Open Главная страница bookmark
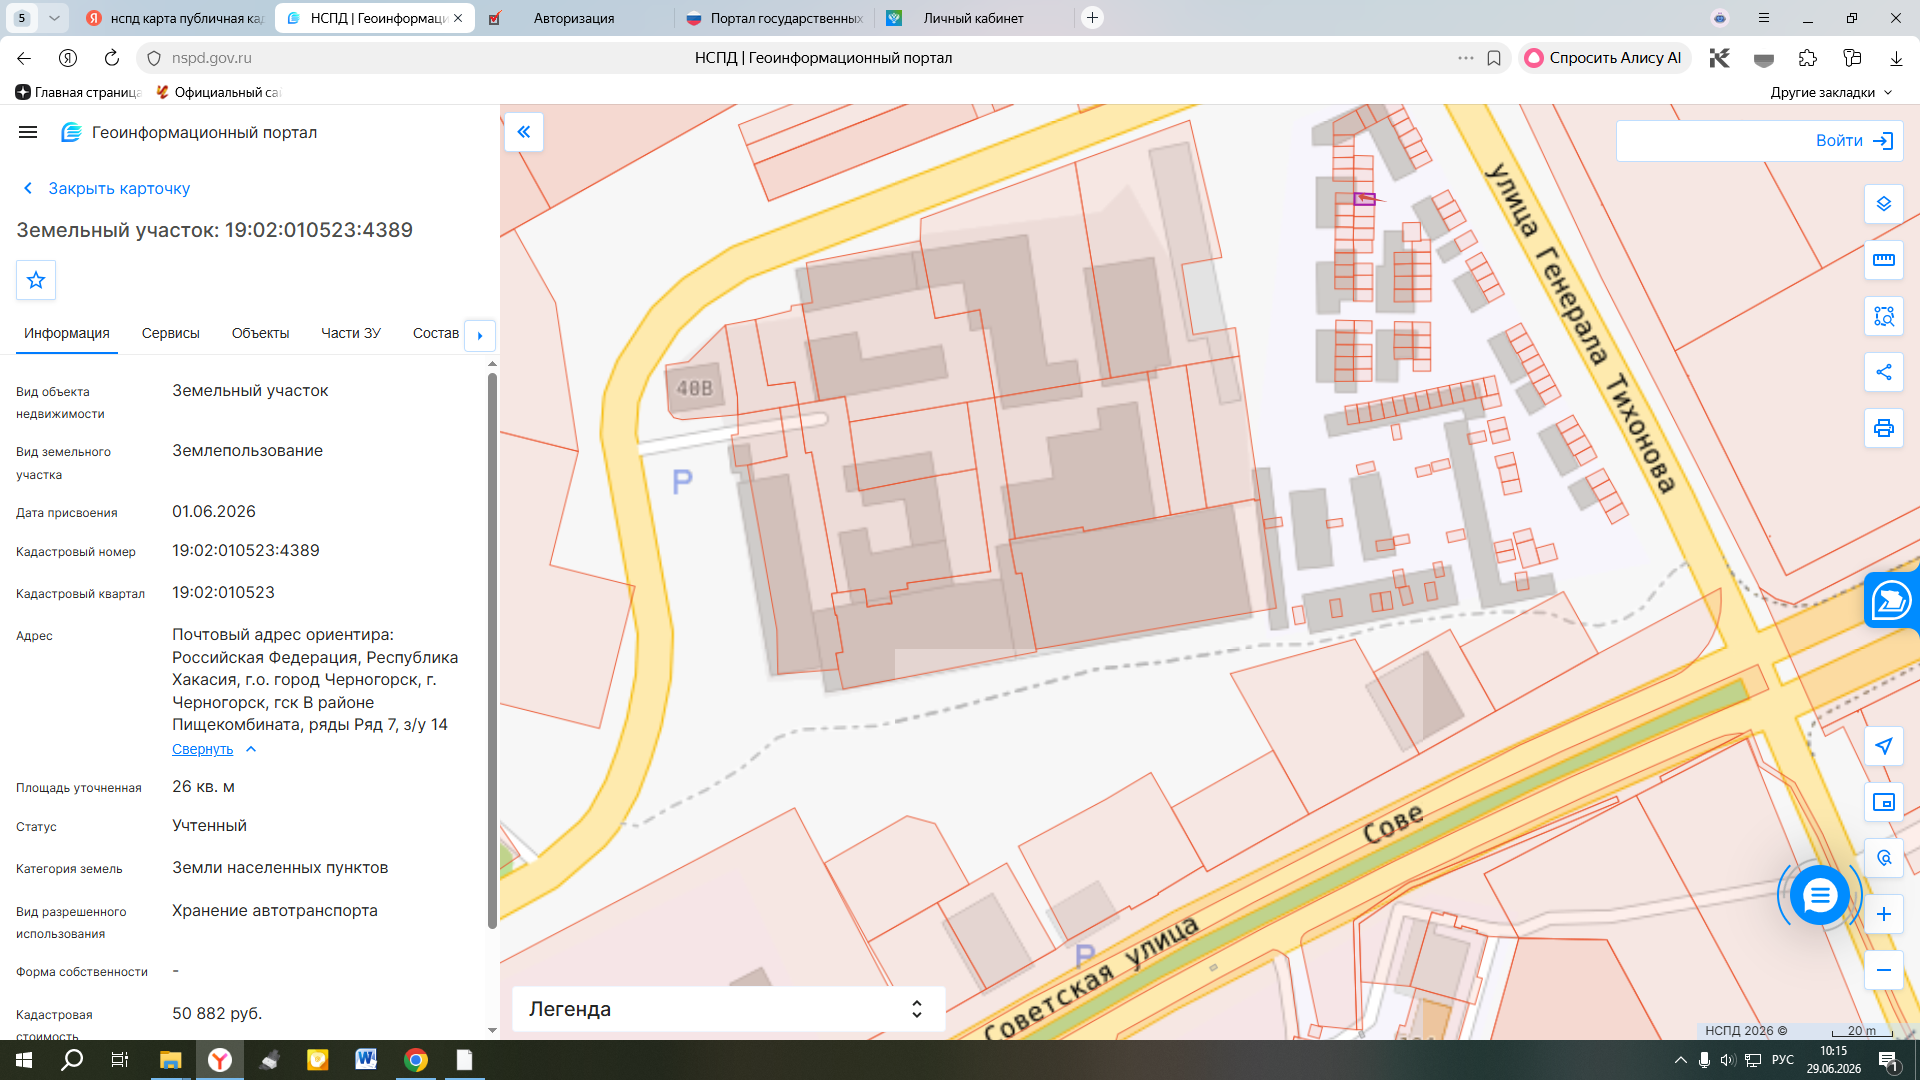The height and width of the screenshot is (1080, 1920). pyautogui.click(x=79, y=92)
